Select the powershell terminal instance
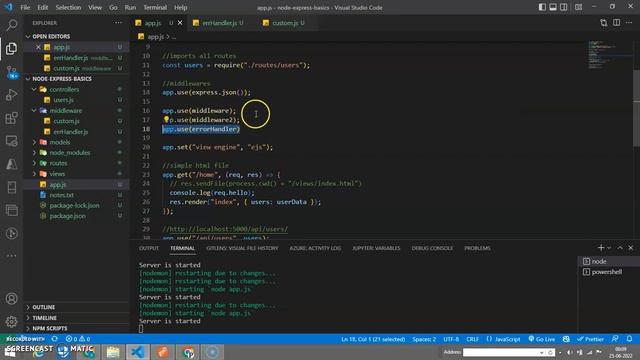 click(608, 272)
